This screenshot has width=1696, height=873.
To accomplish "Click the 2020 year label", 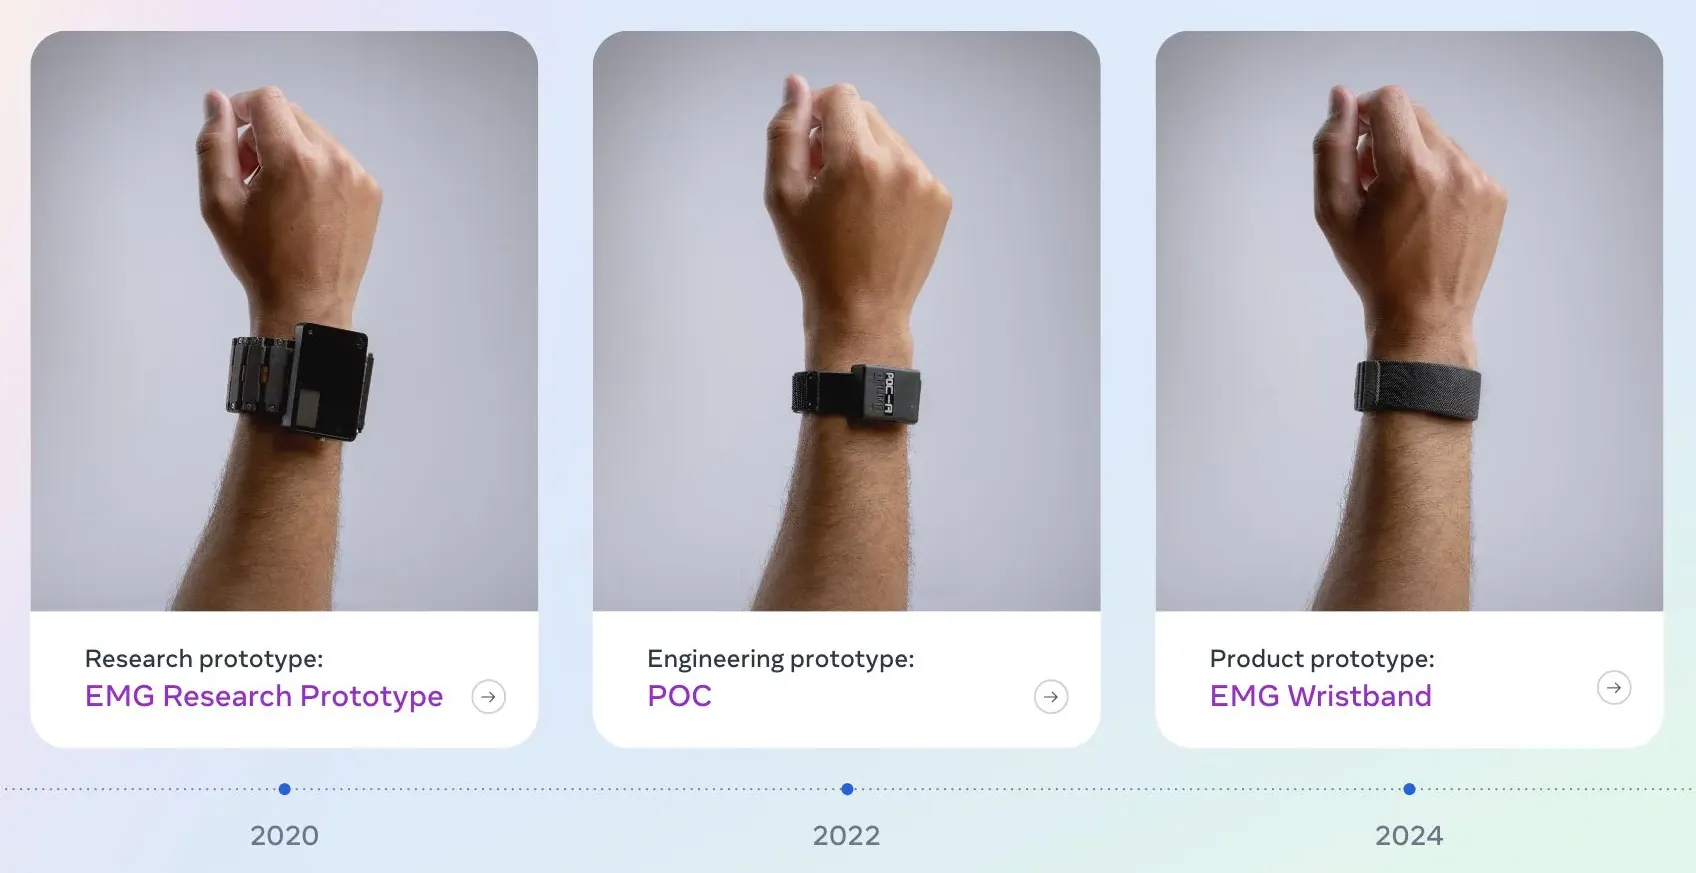I will click(284, 836).
